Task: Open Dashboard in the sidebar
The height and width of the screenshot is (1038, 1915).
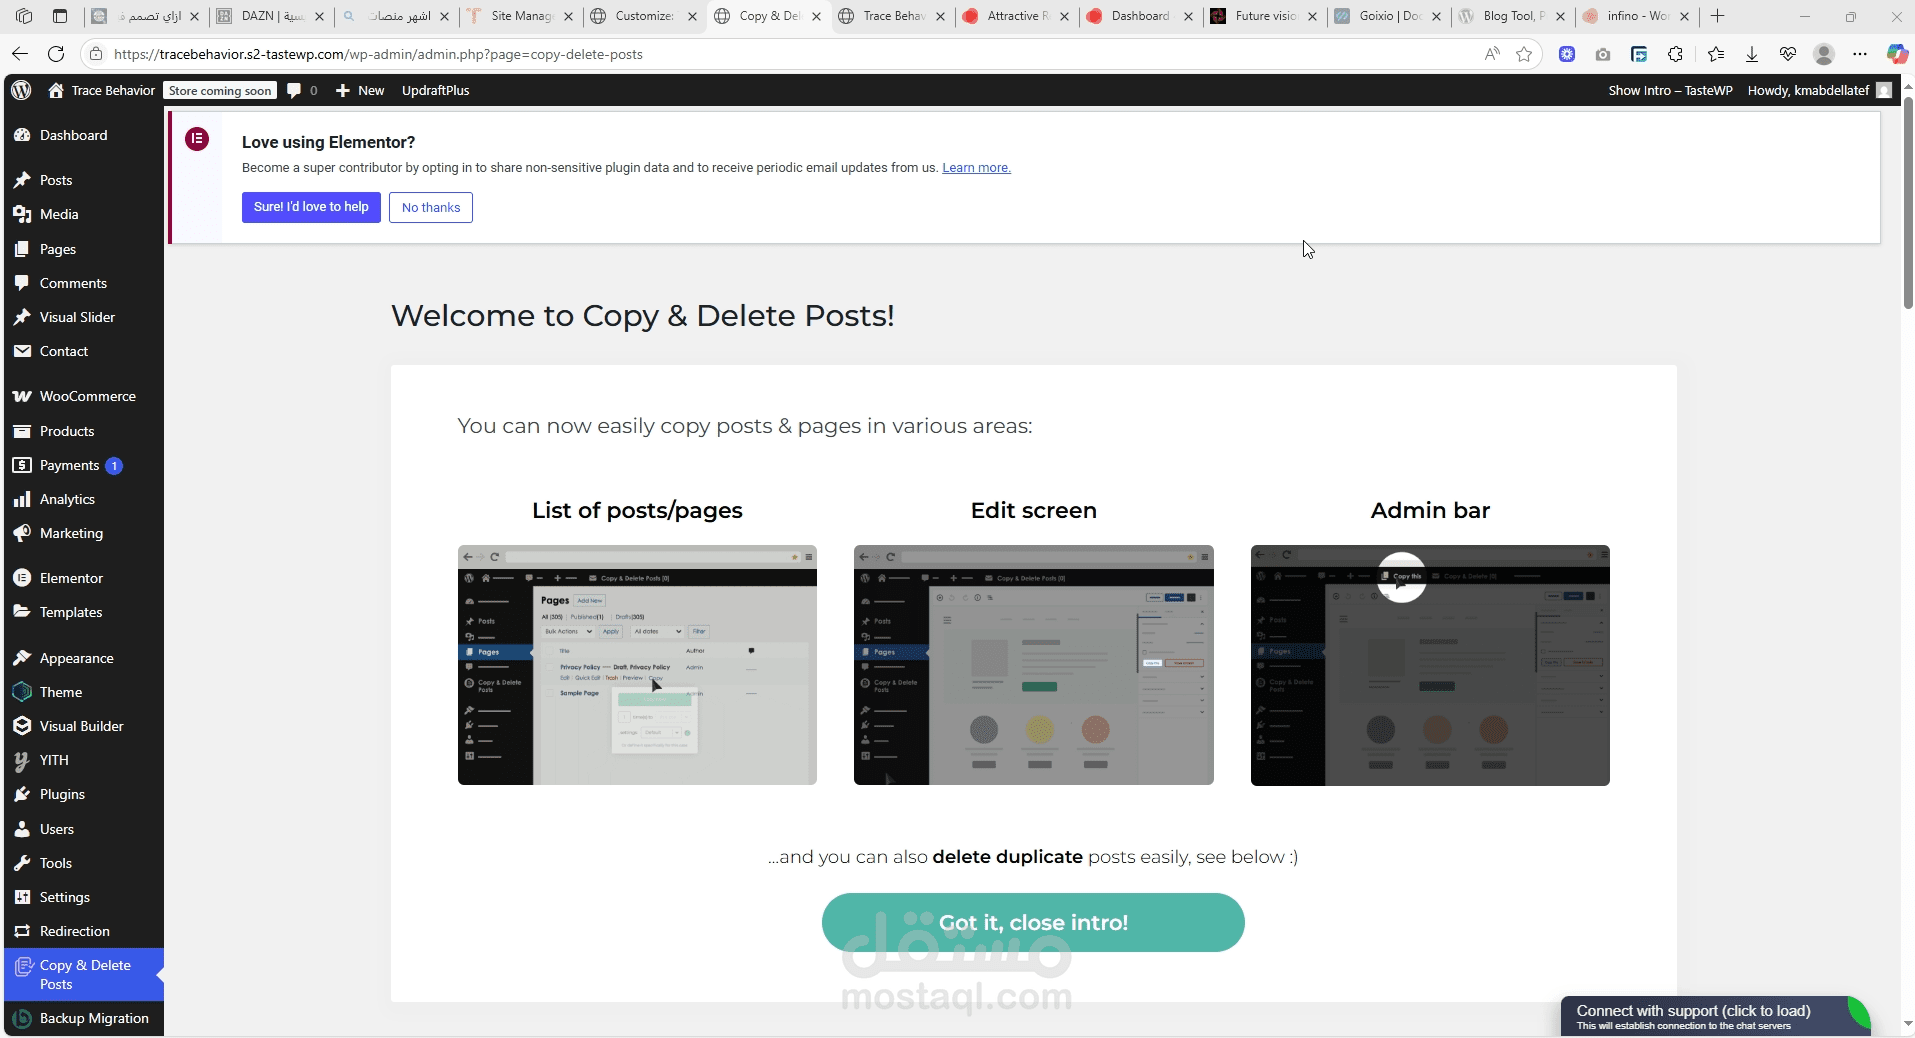Action: [x=84, y=135]
